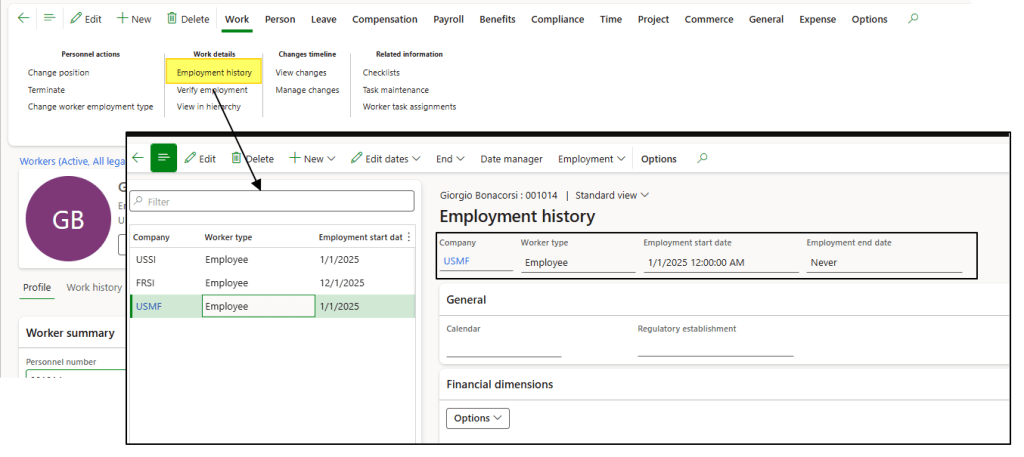Click the USMF company link
Screen dimensions: 1024x457
pyautogui.click(x=456, y=262)
